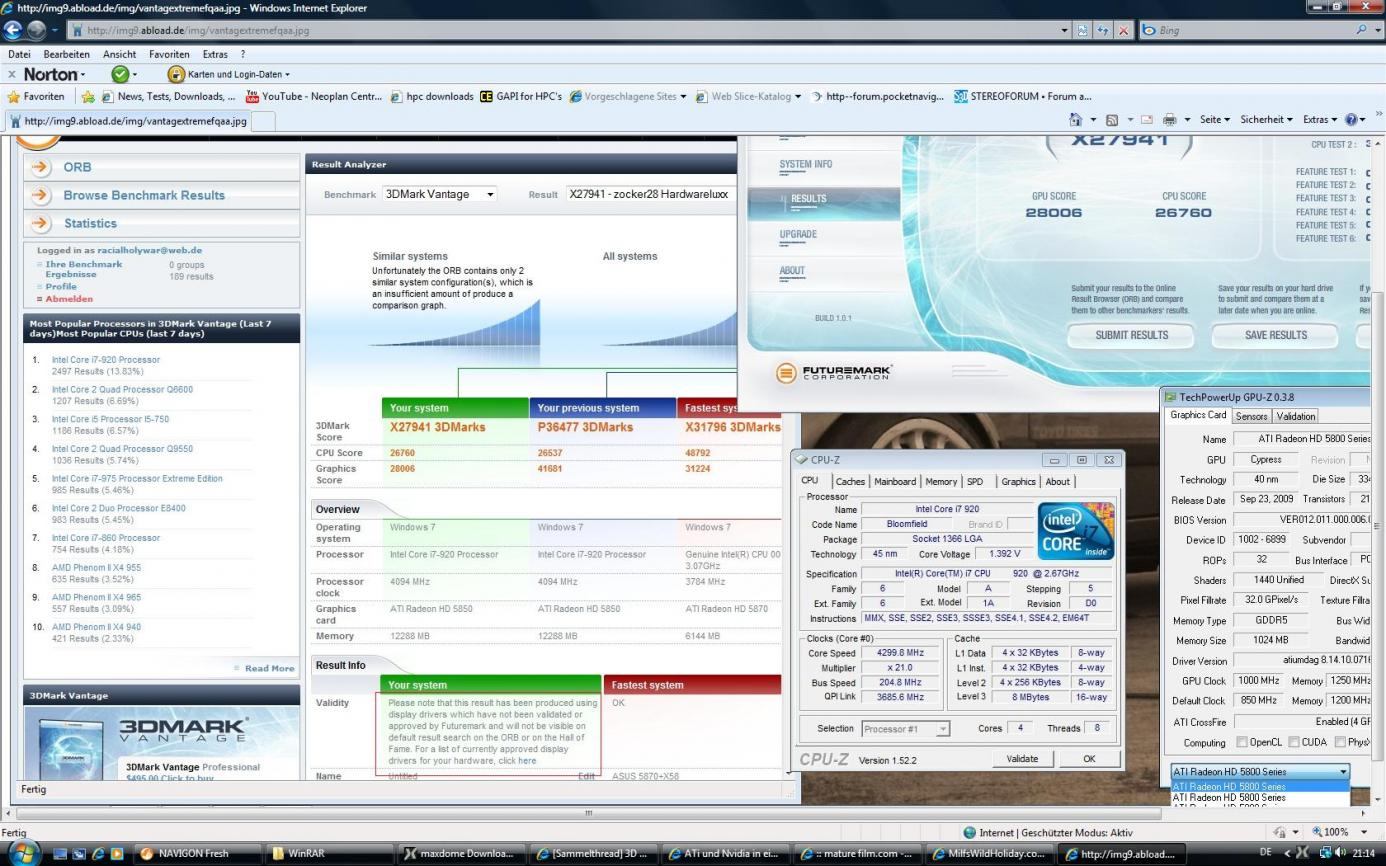Image resolution: width=1386 pixels, height=866 pixels.
Task: Click the red Stop X icon
Action: tap(1124, 30)
